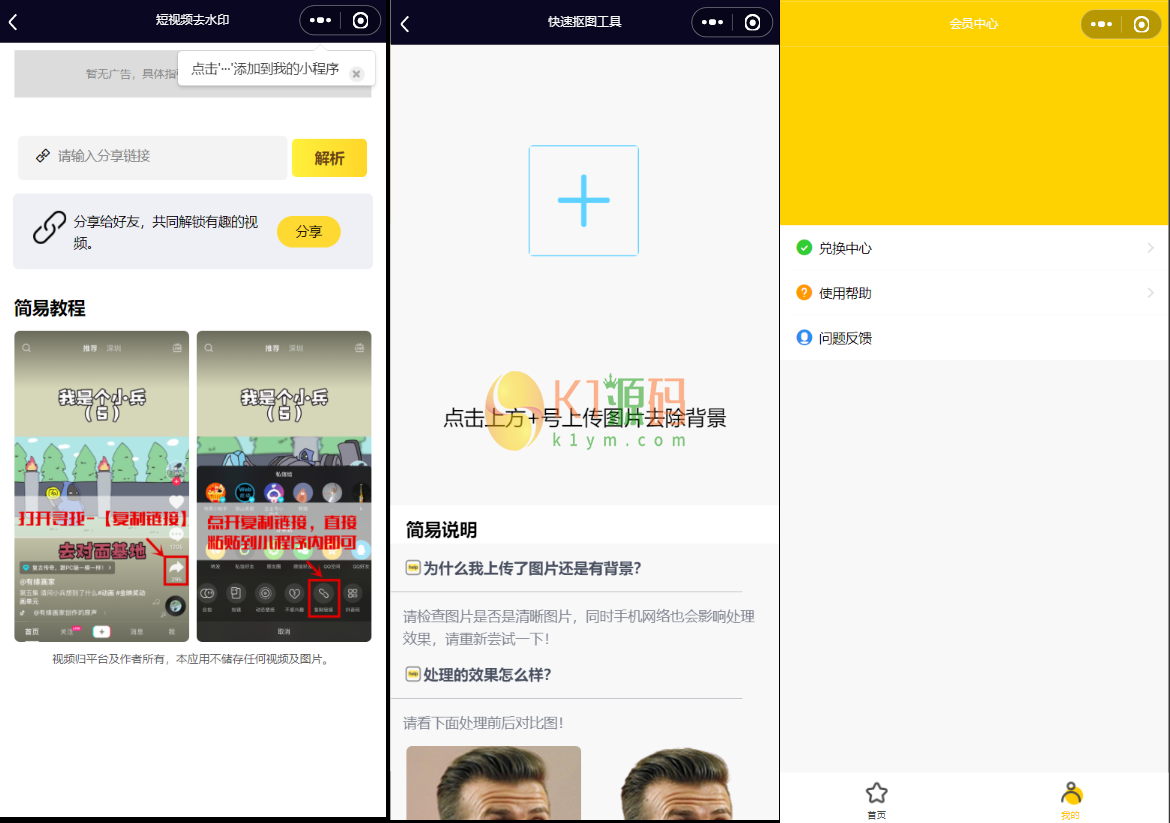Open first tutorial image 打开寻找复制链接
The height and width of the screenshot is (823, 1170).
click(x=101, y=486)
